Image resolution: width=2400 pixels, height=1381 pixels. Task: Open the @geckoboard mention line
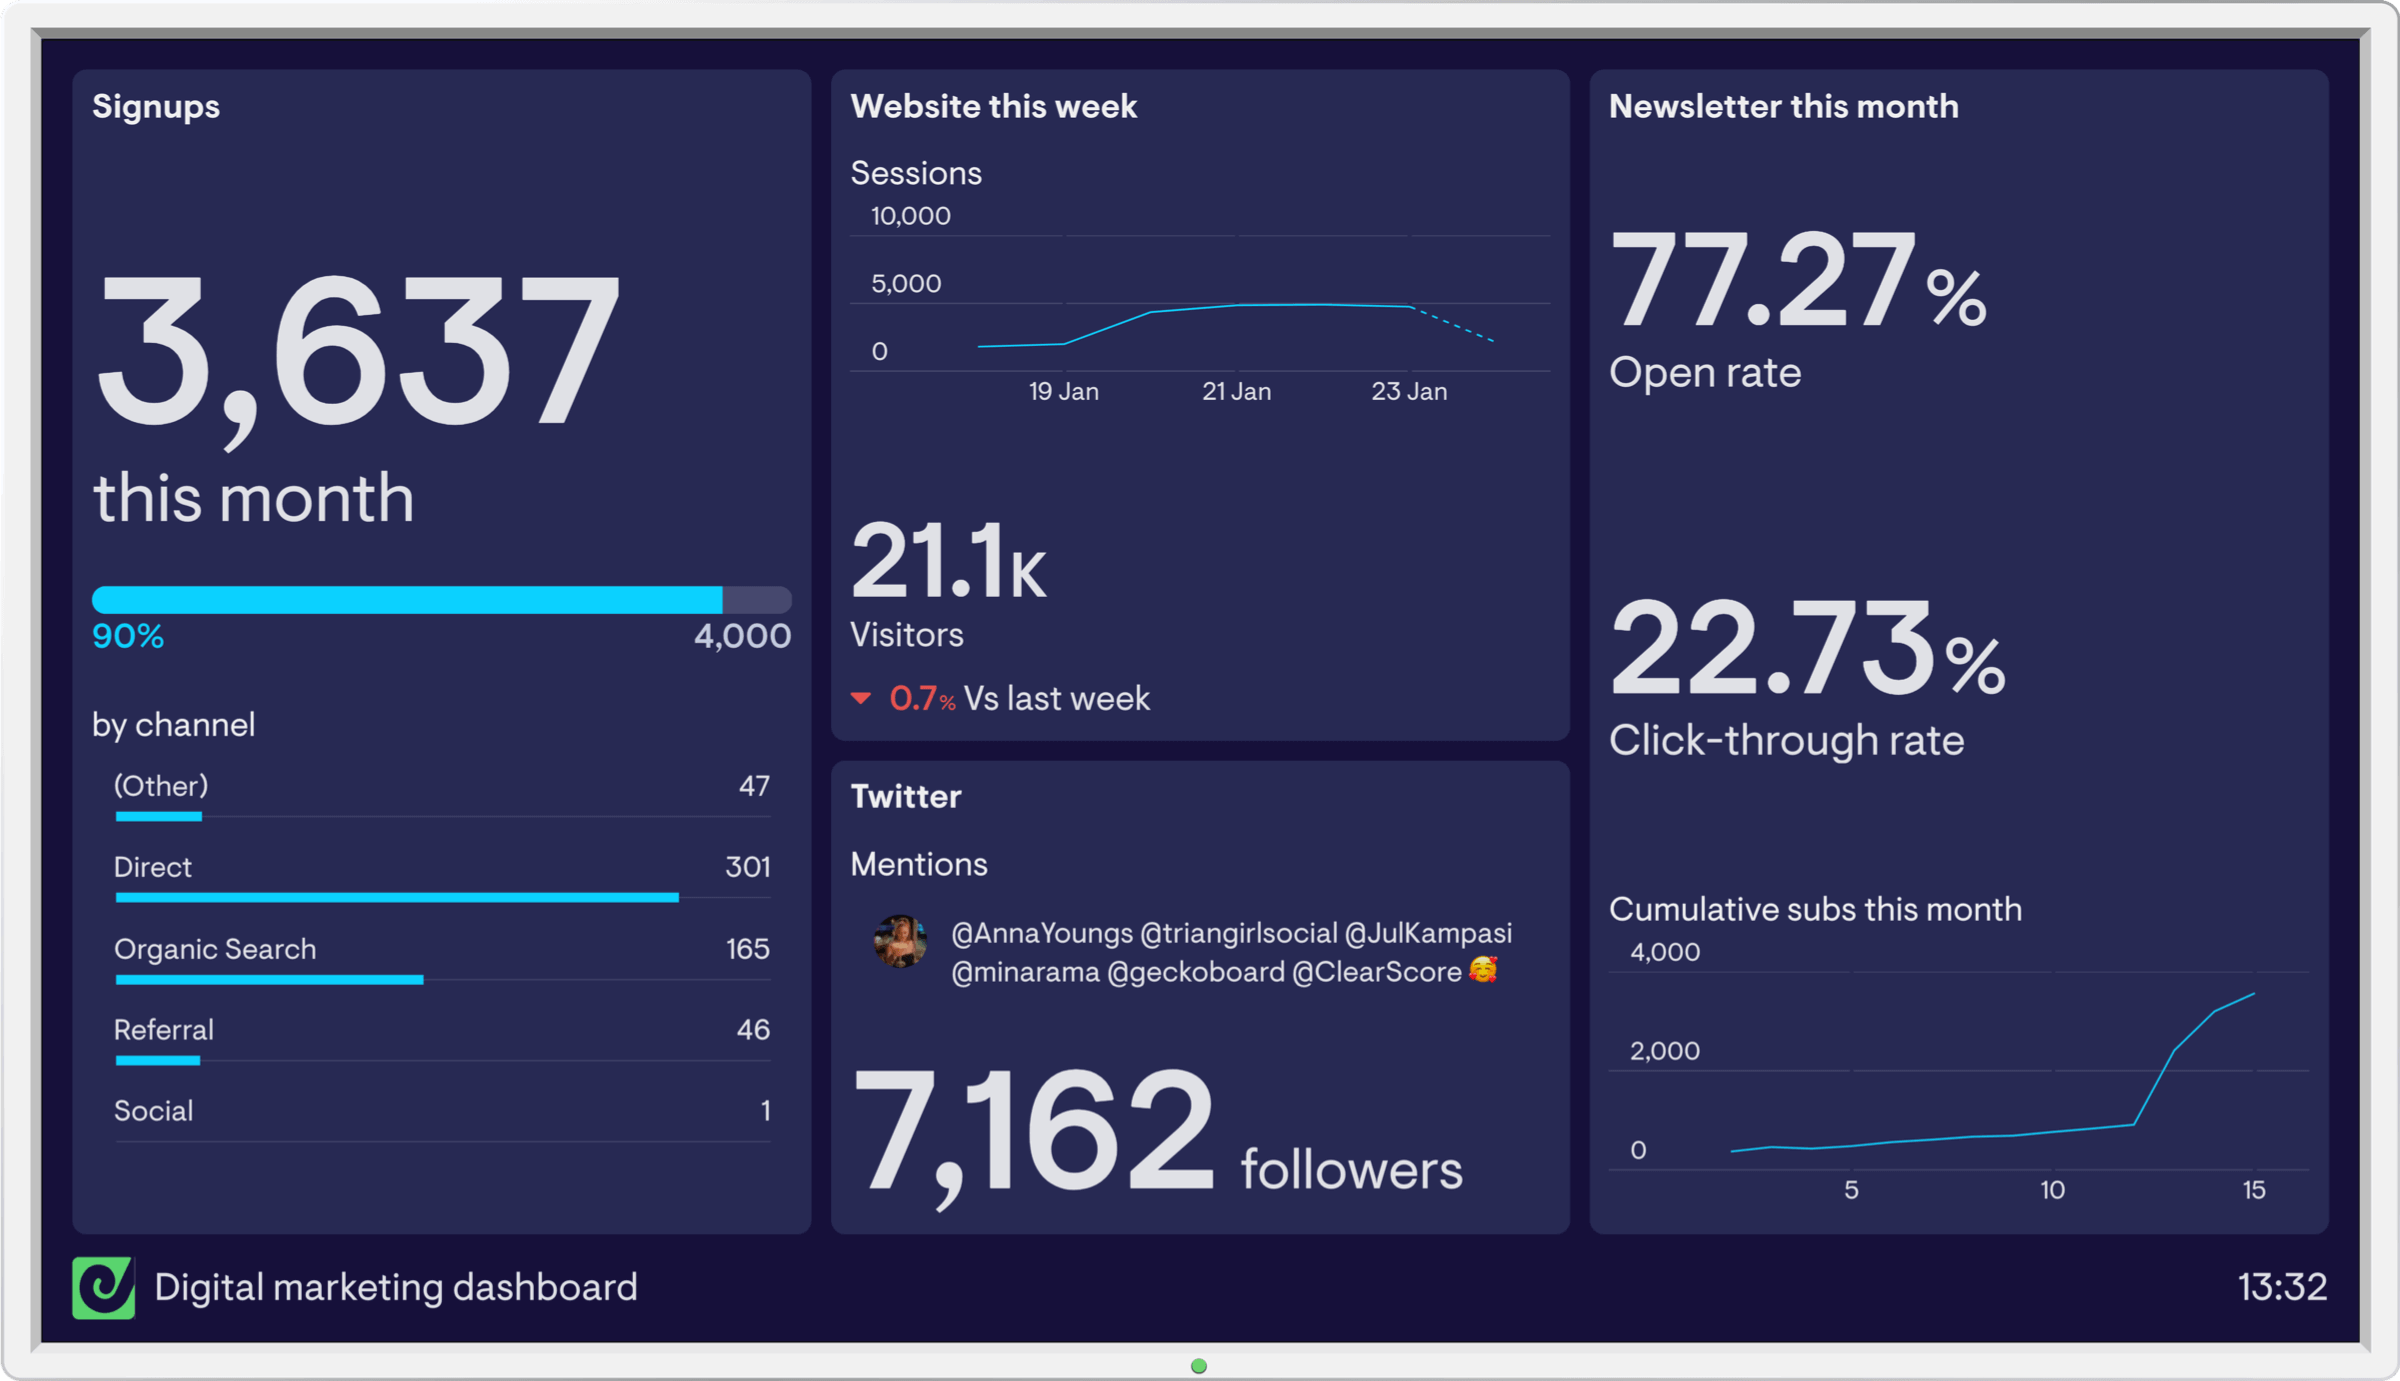pos(1224,972)
